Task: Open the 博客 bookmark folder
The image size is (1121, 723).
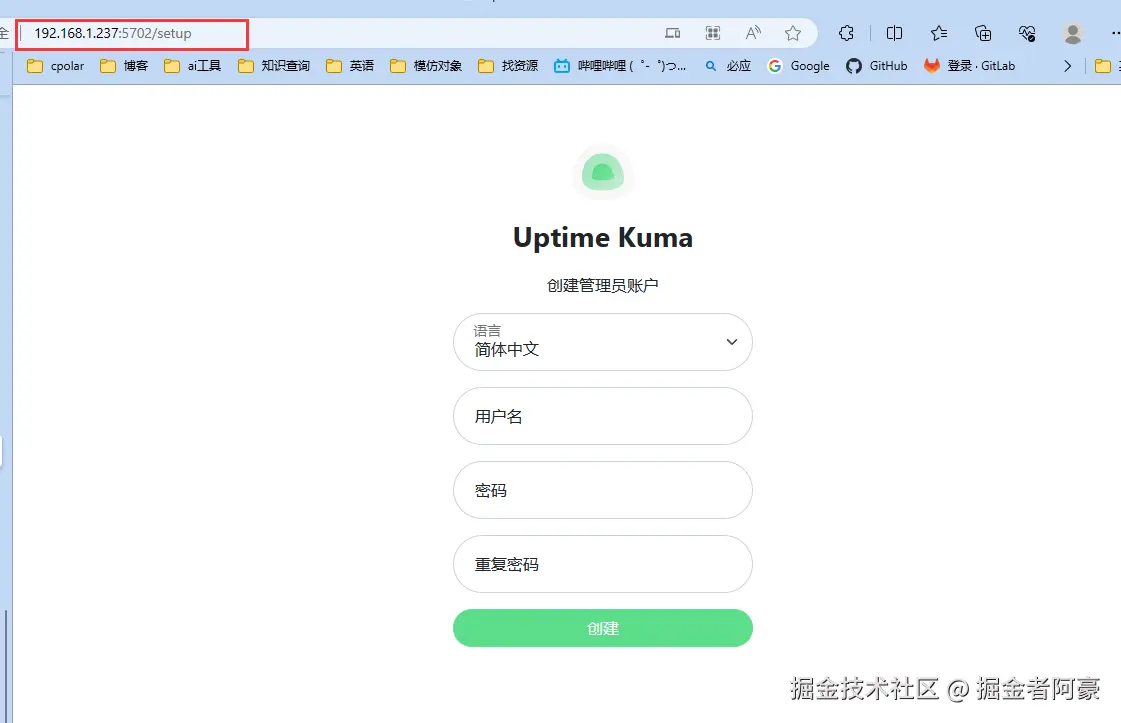Action: (124, 66)
